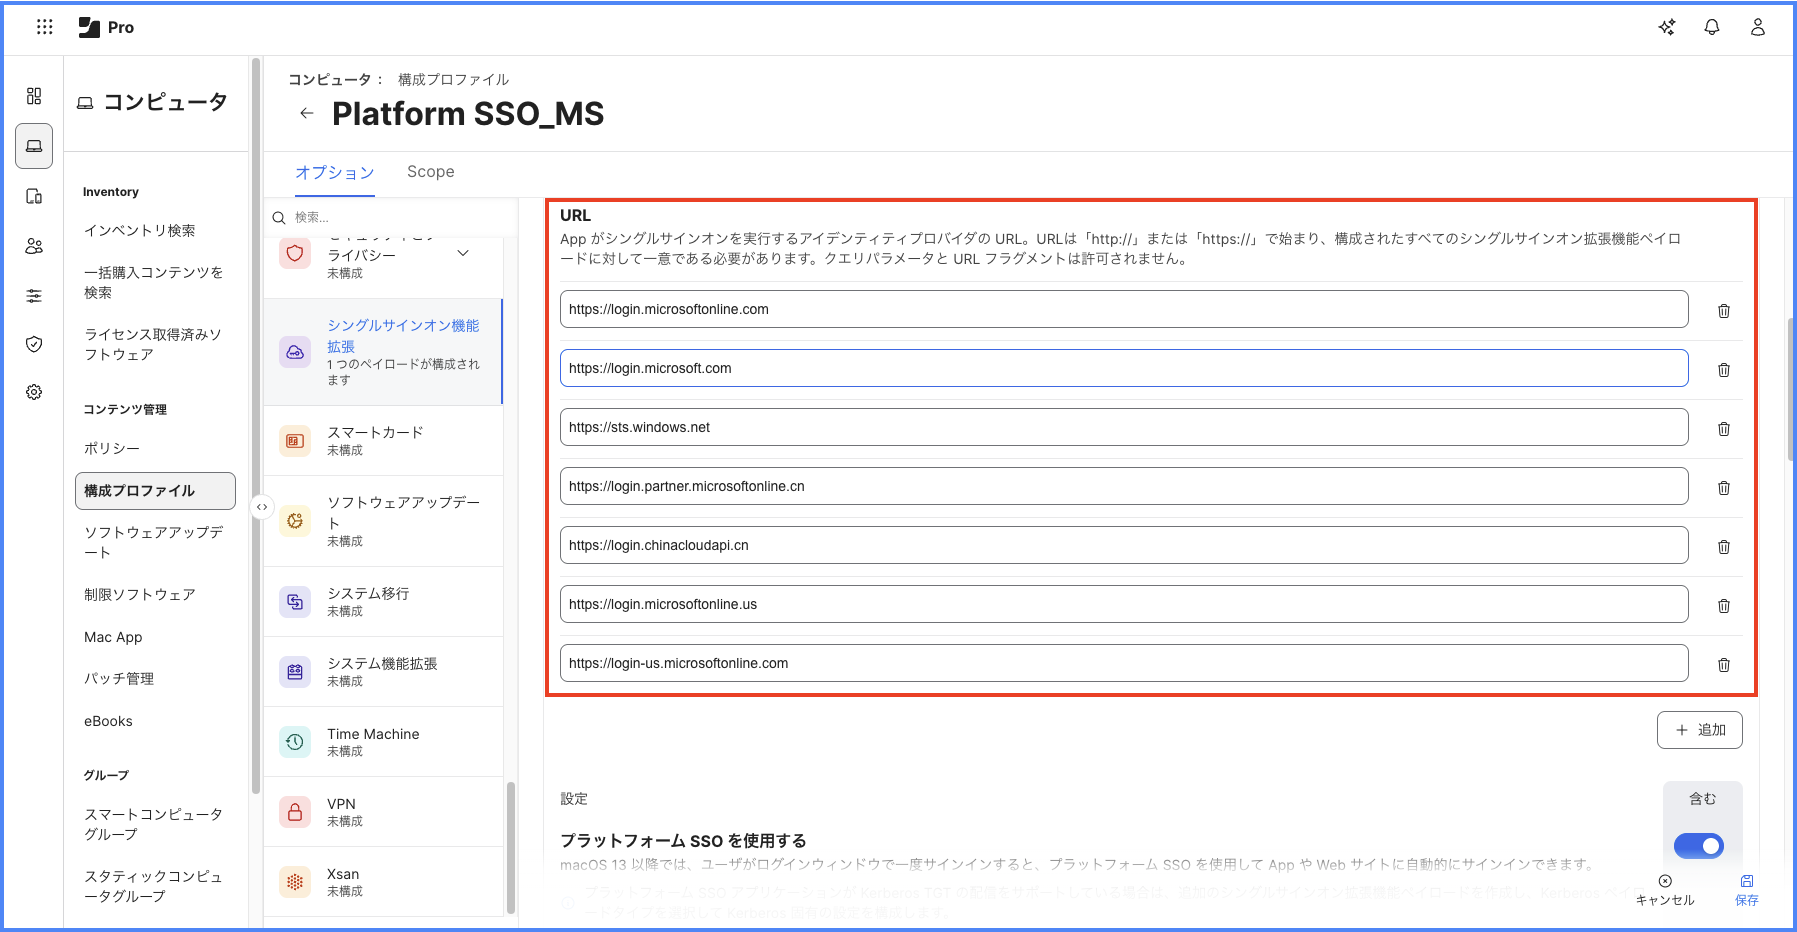Select the VPN payload entry
The height and width of the screenshot is (932, 1797).
tap(383, 812)
